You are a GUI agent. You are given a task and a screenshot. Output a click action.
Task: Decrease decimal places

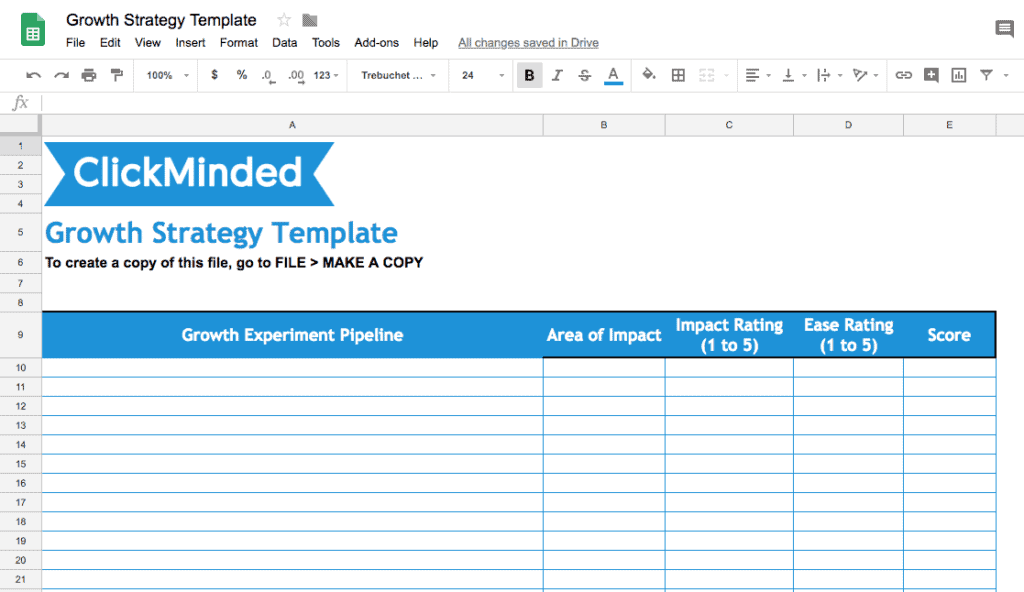pos(268,76)
